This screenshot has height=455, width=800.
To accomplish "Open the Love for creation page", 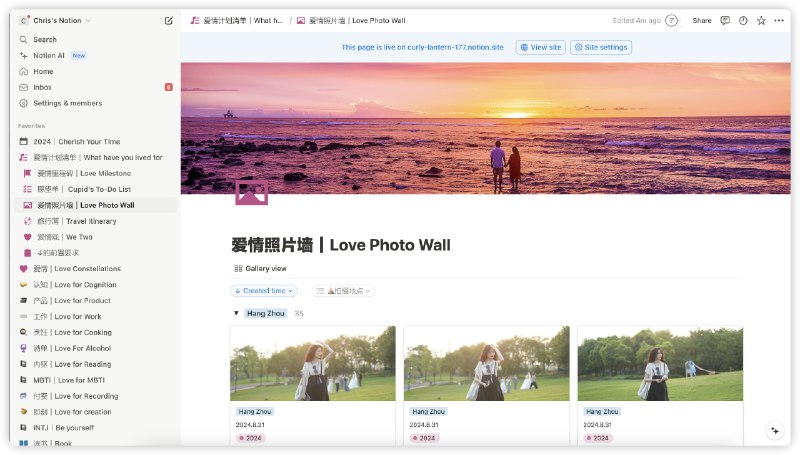I will pos(72,412).
